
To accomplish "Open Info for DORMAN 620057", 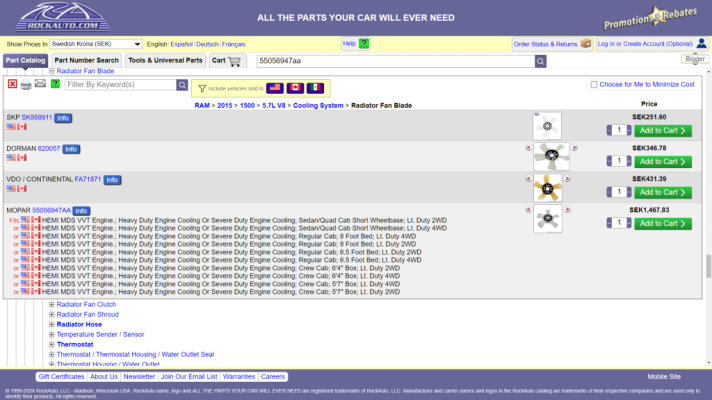I will 71,149.
